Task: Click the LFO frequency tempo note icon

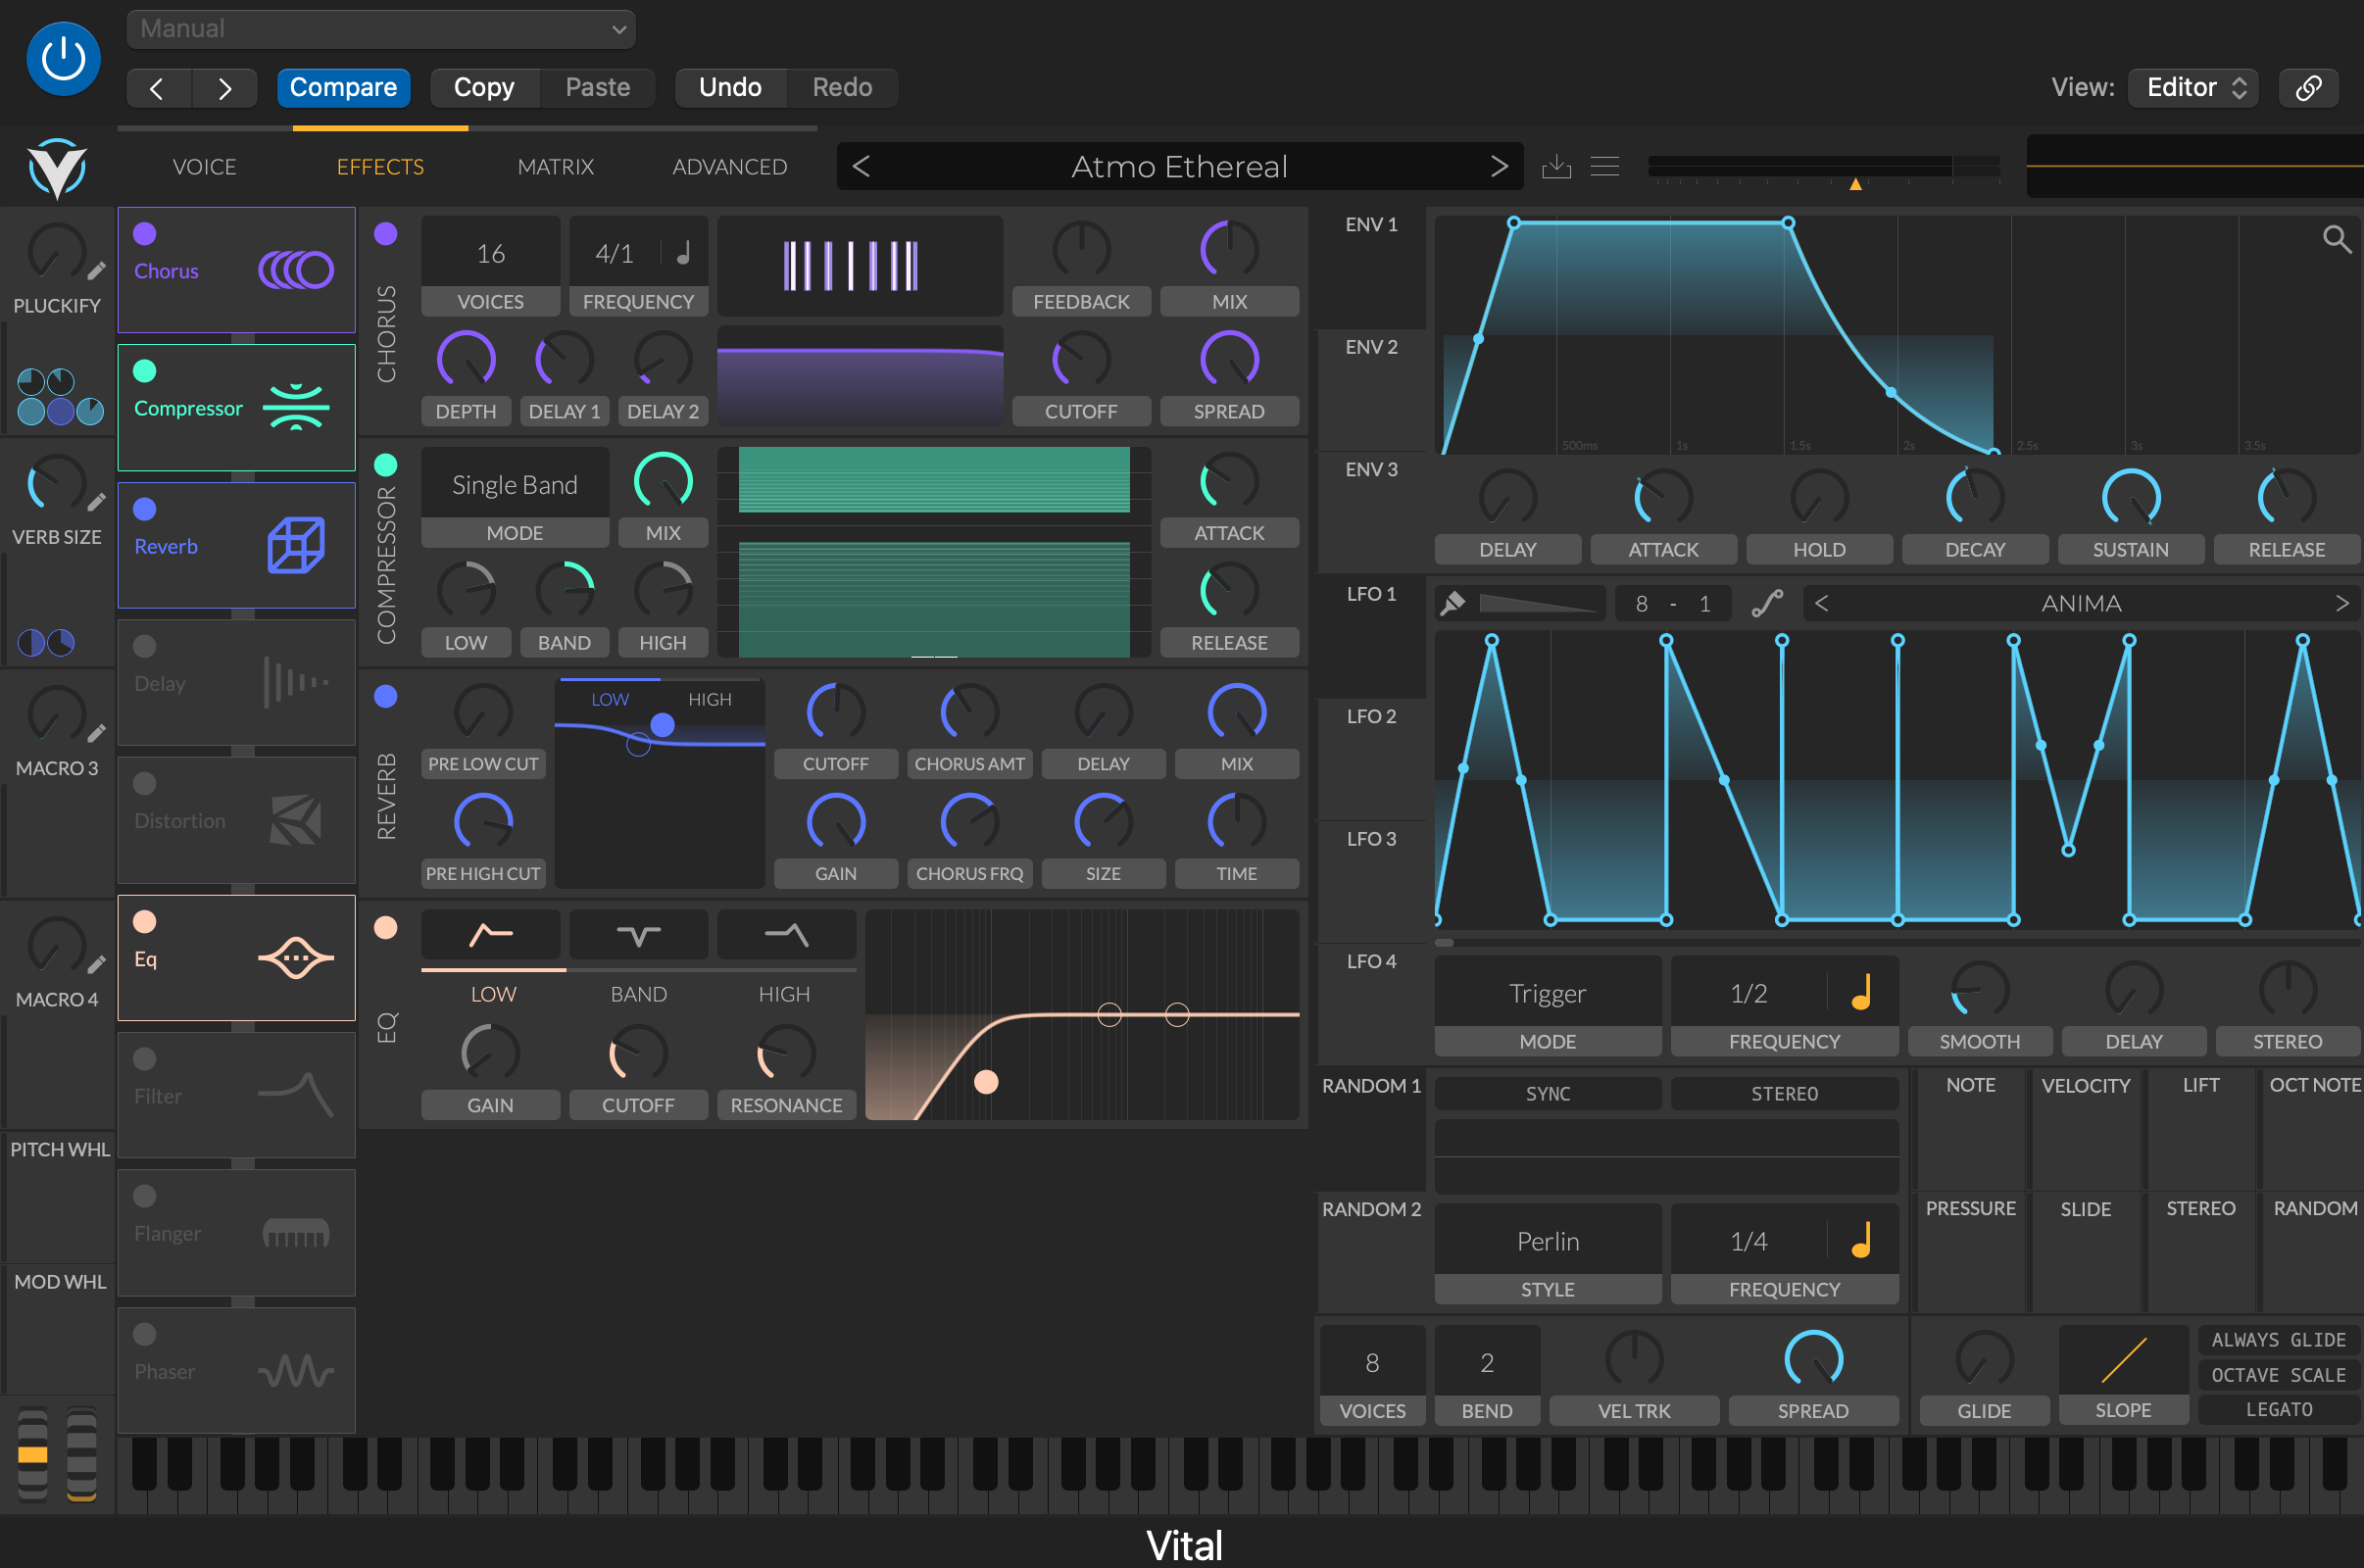Action: click(1862, 993)
